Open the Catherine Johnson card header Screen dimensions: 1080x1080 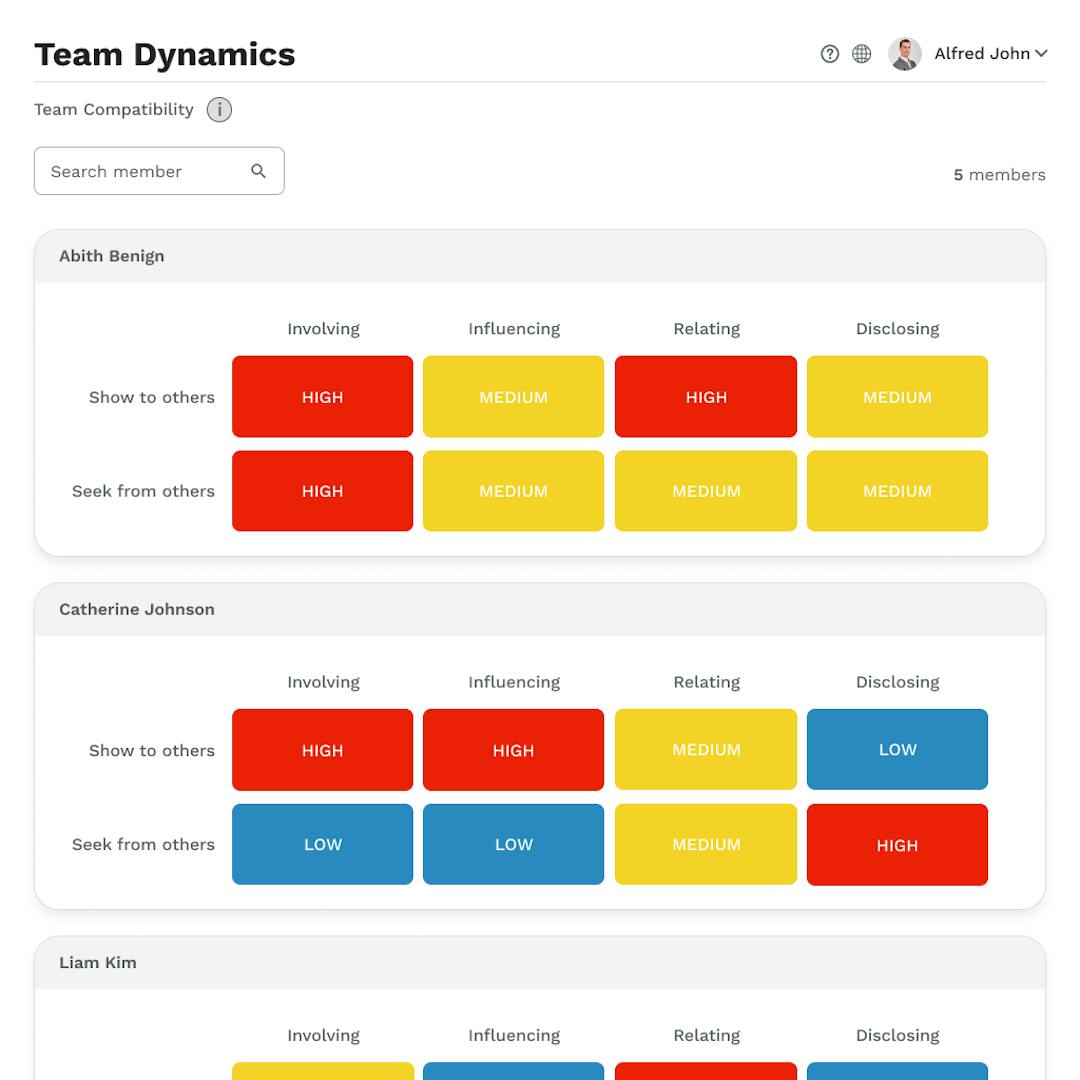point(539,609)
